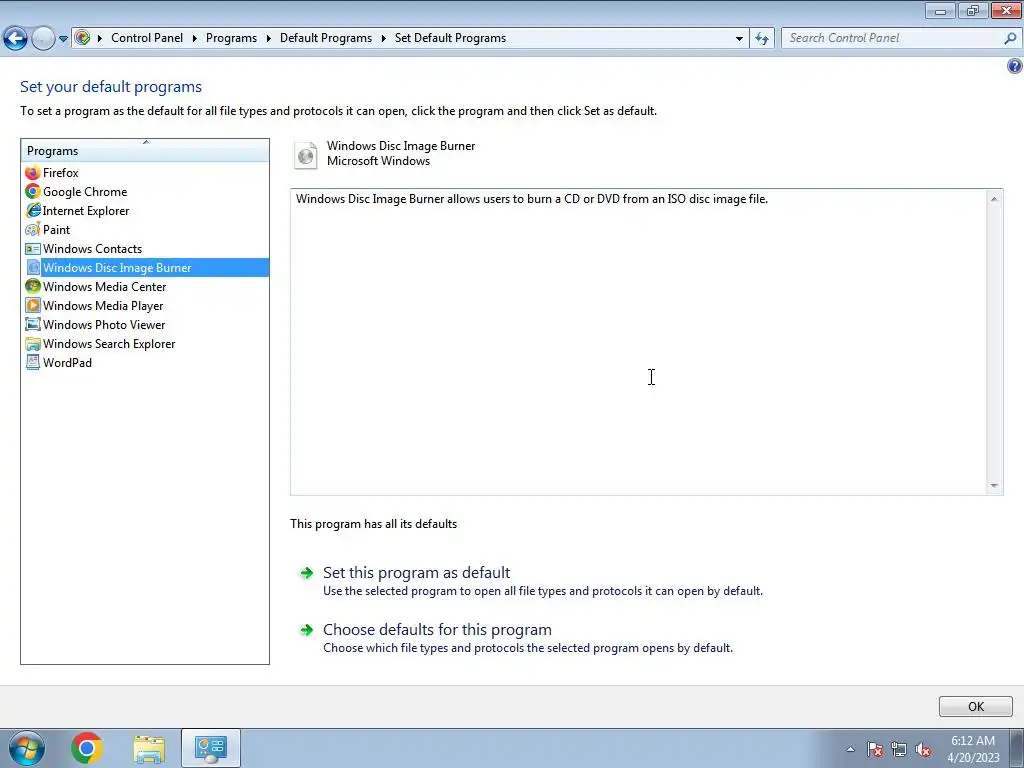Refresh the Control Panel view
Image resolution: width=1024 pixels, height=768 pixels.
[x=762, y=39]
